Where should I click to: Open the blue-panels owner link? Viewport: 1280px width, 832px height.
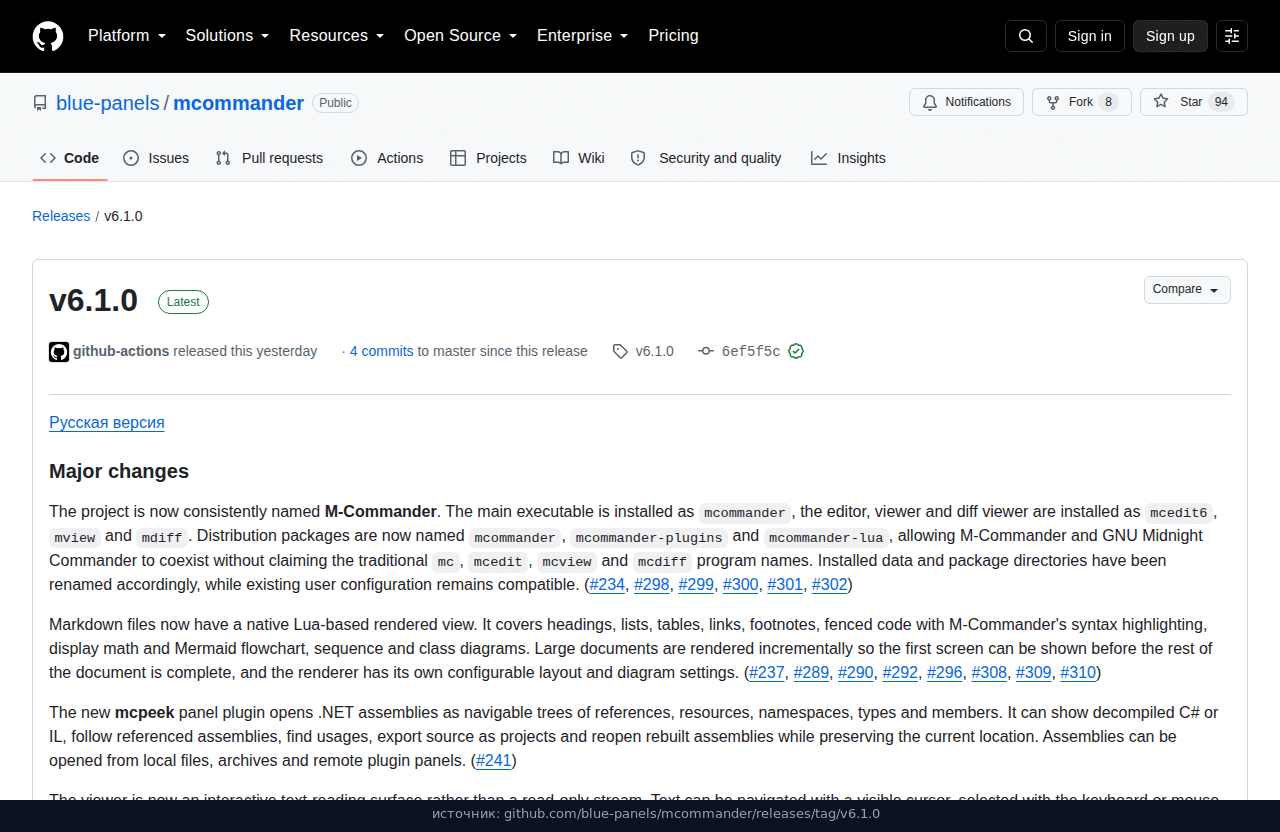[x=108, y=103]
